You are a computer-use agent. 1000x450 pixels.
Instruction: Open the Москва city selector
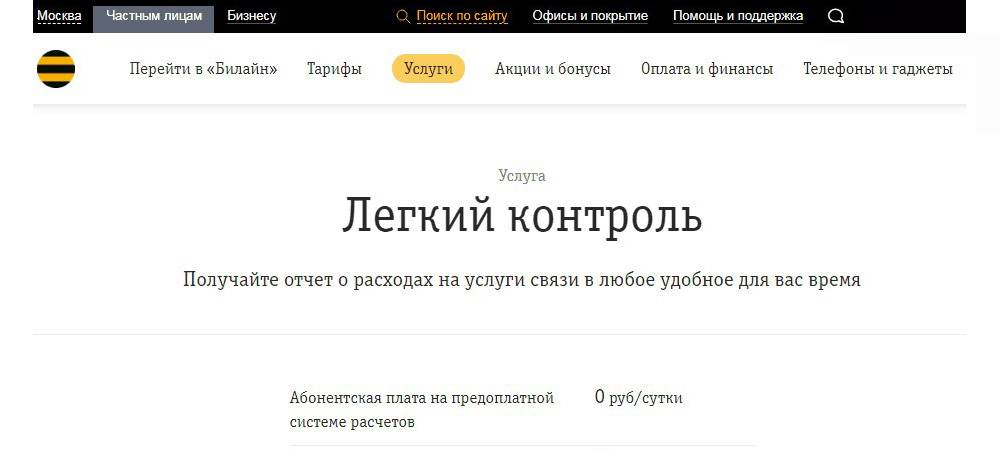tap(59, 16)
